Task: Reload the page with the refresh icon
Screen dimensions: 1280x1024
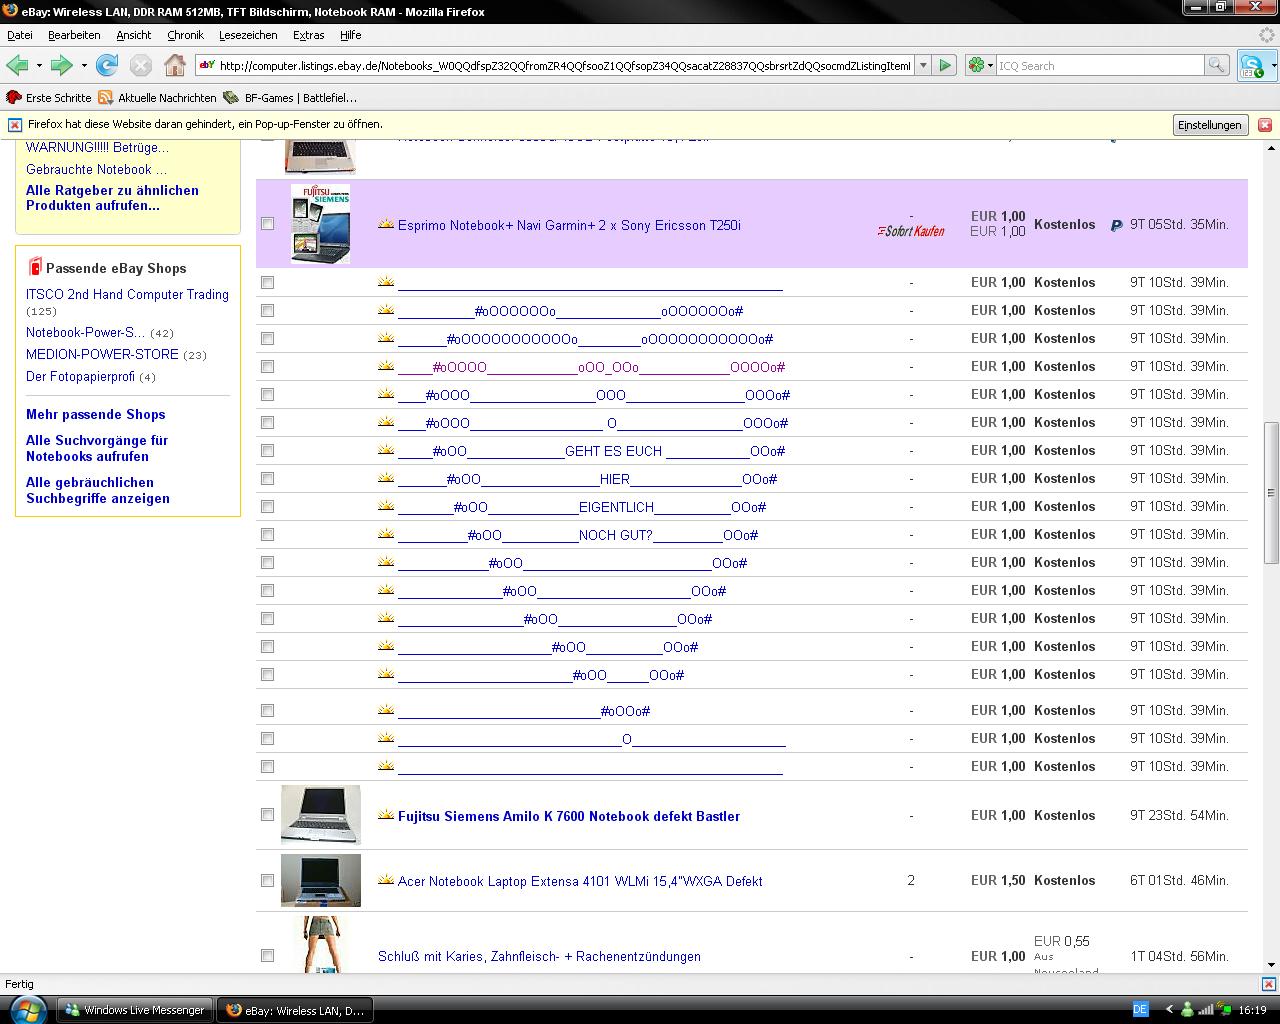Action: 107,65
